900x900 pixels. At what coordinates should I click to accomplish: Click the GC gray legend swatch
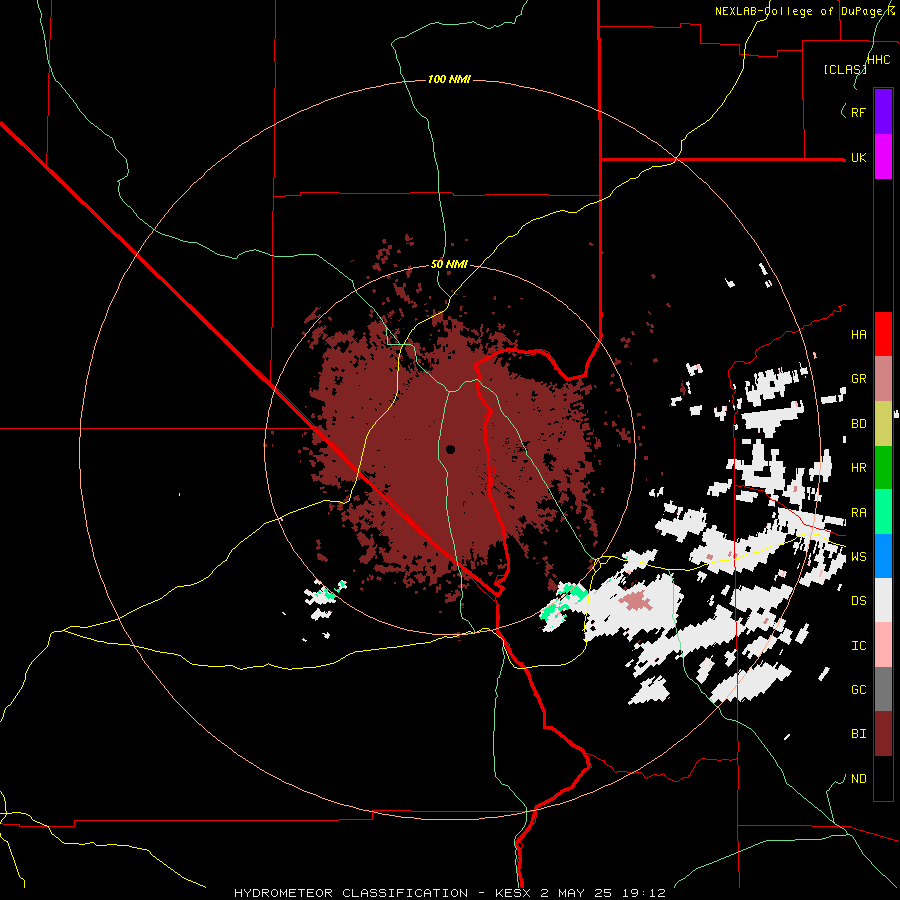(883, 689)
